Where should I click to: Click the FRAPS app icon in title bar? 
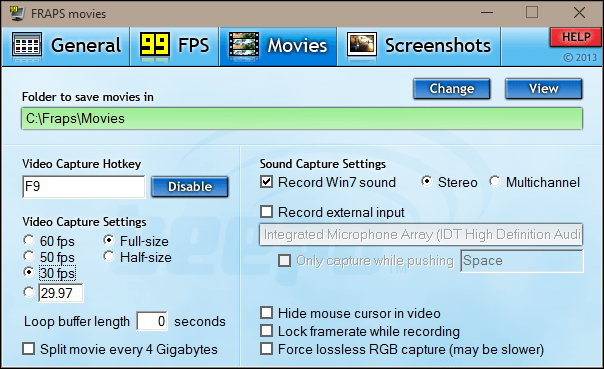pyautogui.click(x=17, y=13)
